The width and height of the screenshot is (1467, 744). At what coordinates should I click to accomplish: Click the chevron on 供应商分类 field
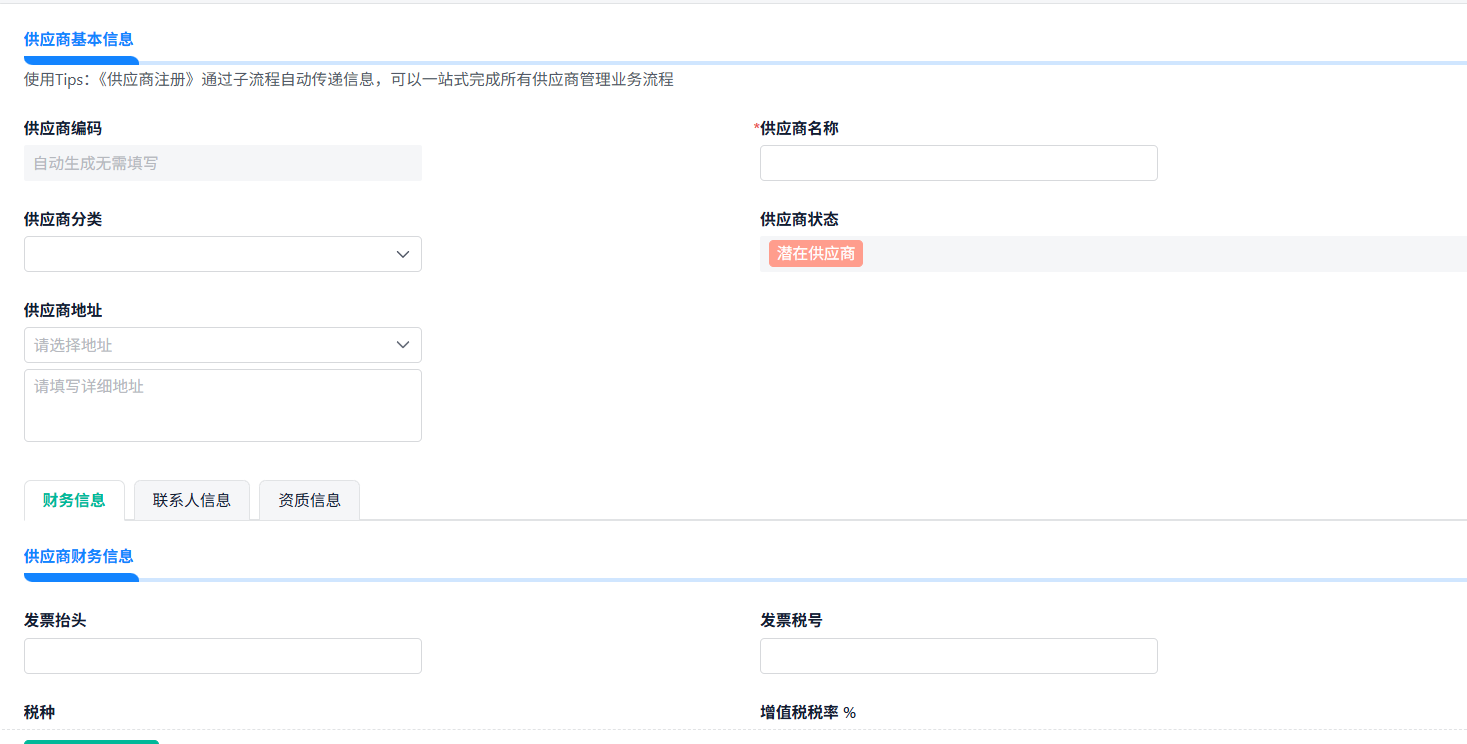[x=403, y=254]
